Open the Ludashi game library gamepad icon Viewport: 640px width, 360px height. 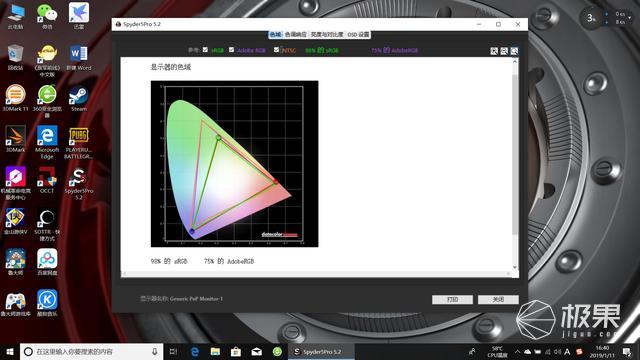click(16, 304)
